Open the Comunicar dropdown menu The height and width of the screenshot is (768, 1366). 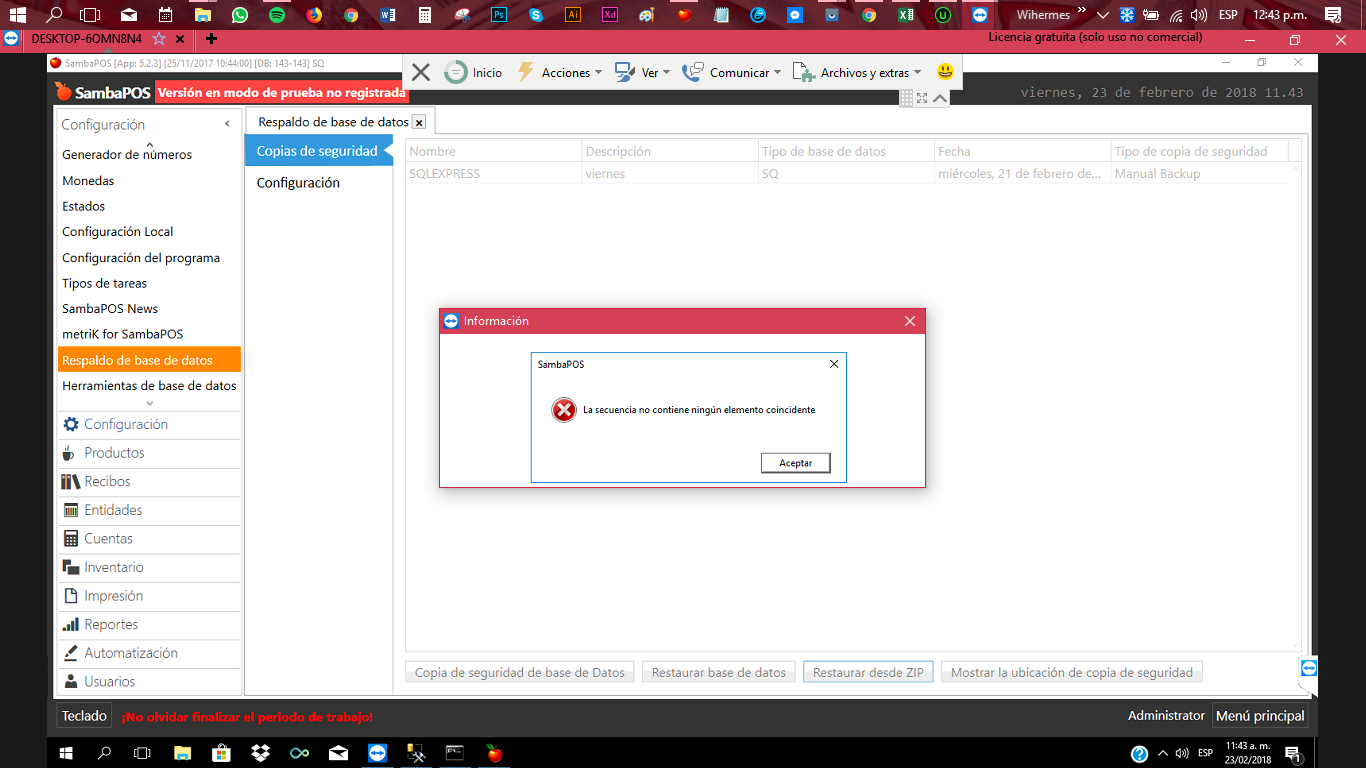coord(731,72)
